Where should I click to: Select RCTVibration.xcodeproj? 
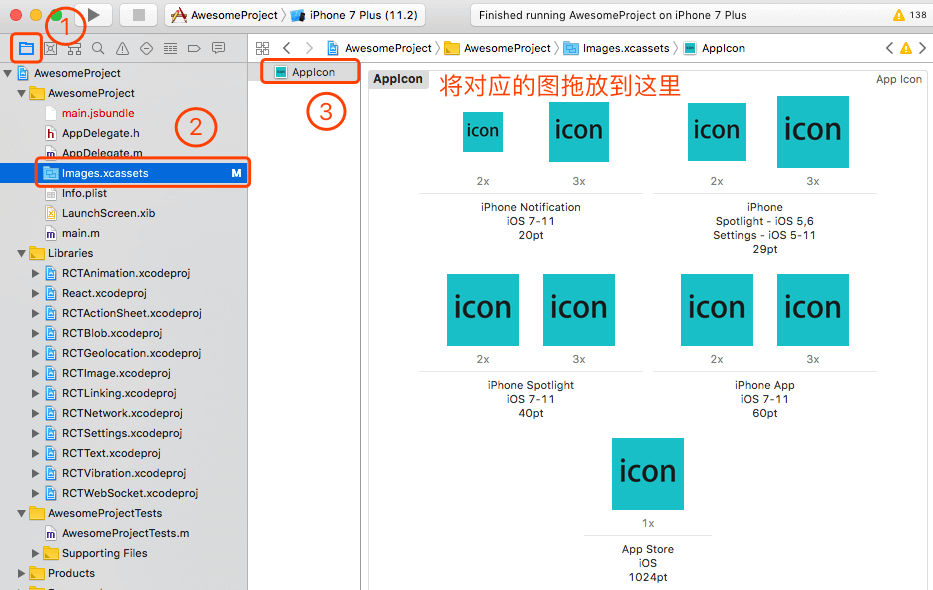(124, 473)
